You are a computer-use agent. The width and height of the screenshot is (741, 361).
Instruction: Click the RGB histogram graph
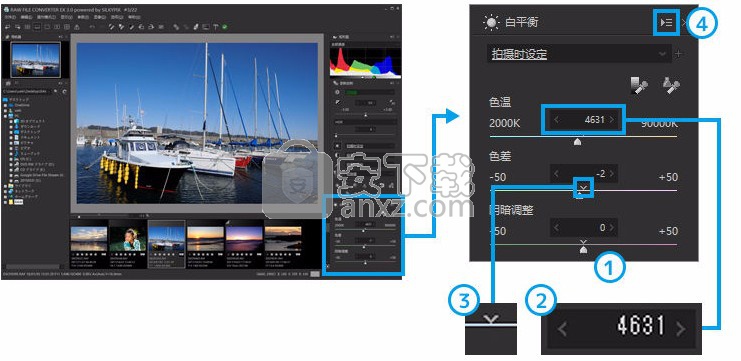coord(365,61)
